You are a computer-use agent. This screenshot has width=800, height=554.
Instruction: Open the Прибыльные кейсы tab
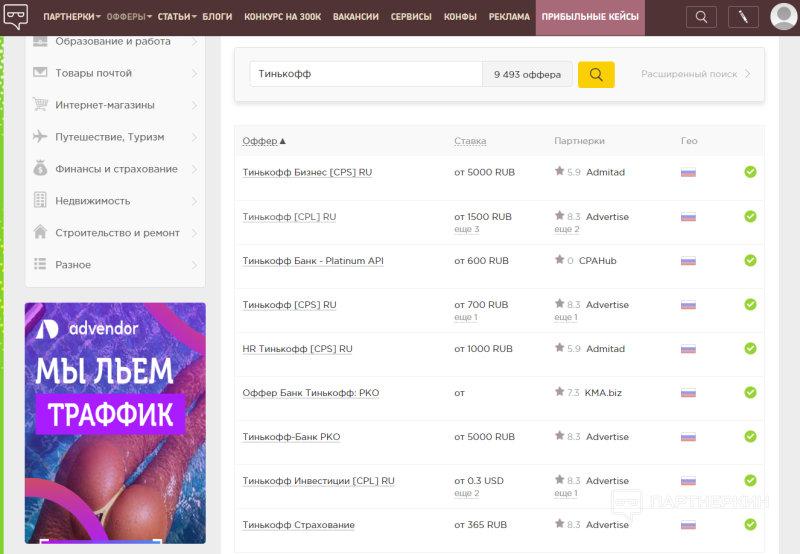pyautogui.click(x=590, y=17)
